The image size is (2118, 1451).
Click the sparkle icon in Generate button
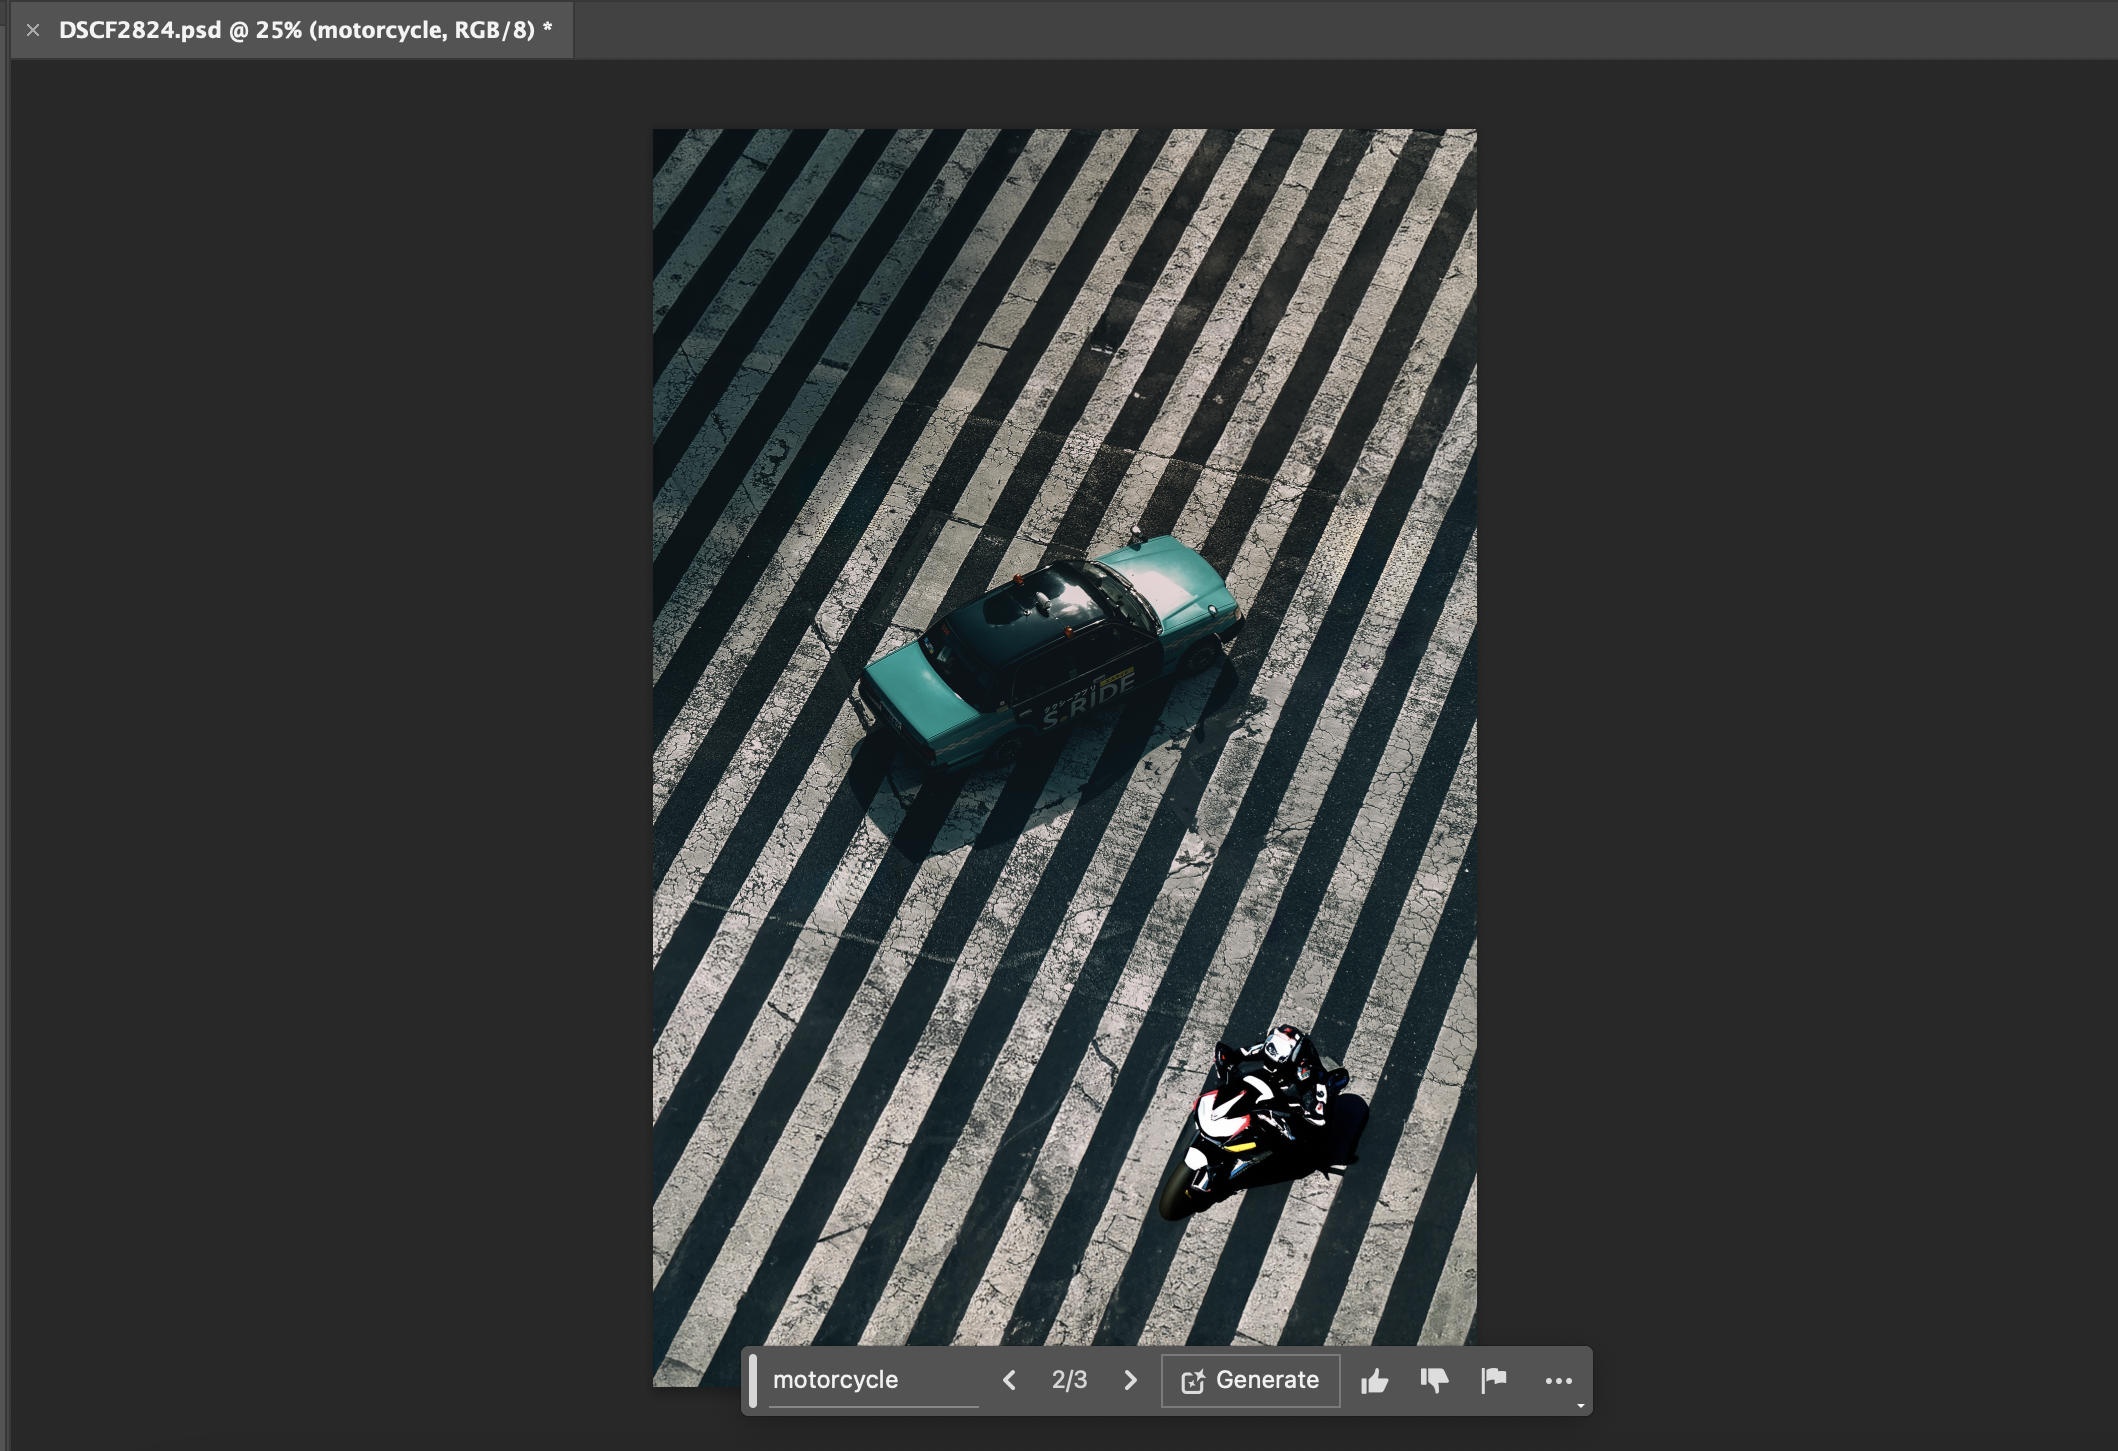pos(1192,1382)
